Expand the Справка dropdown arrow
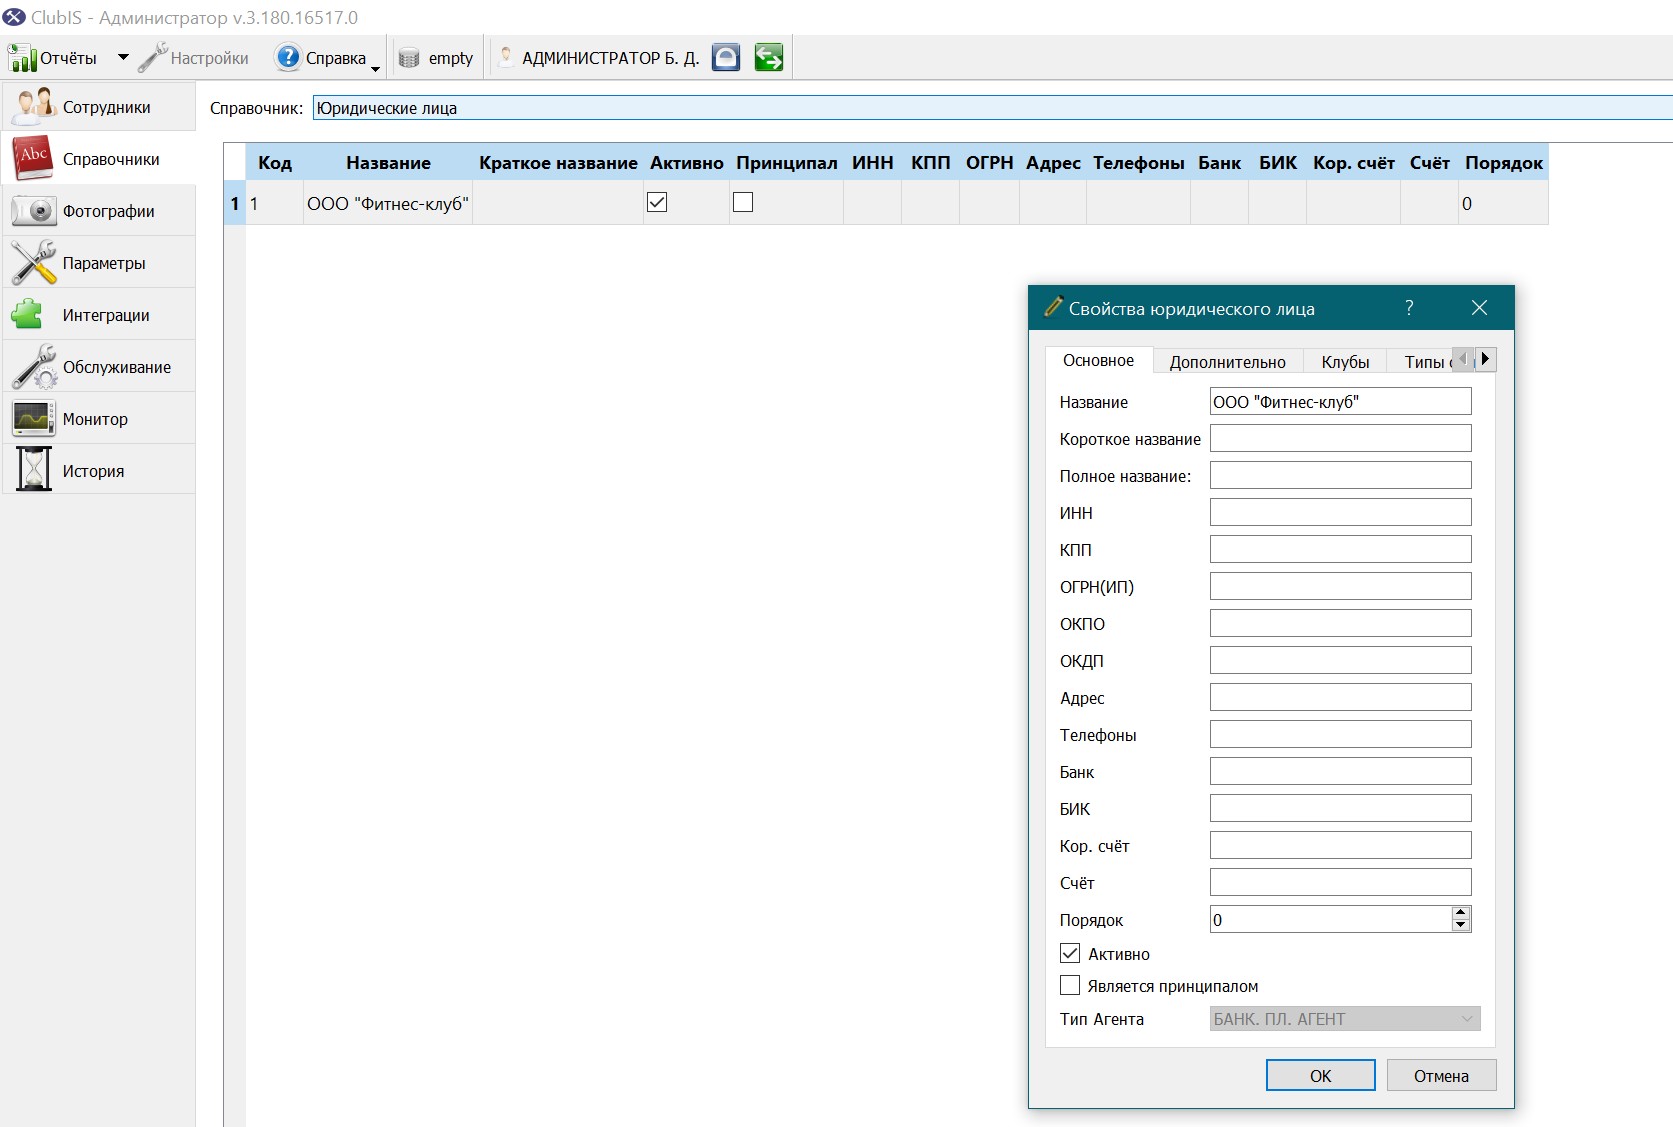Screen dimensions: 1673x1127 [375, 68]
